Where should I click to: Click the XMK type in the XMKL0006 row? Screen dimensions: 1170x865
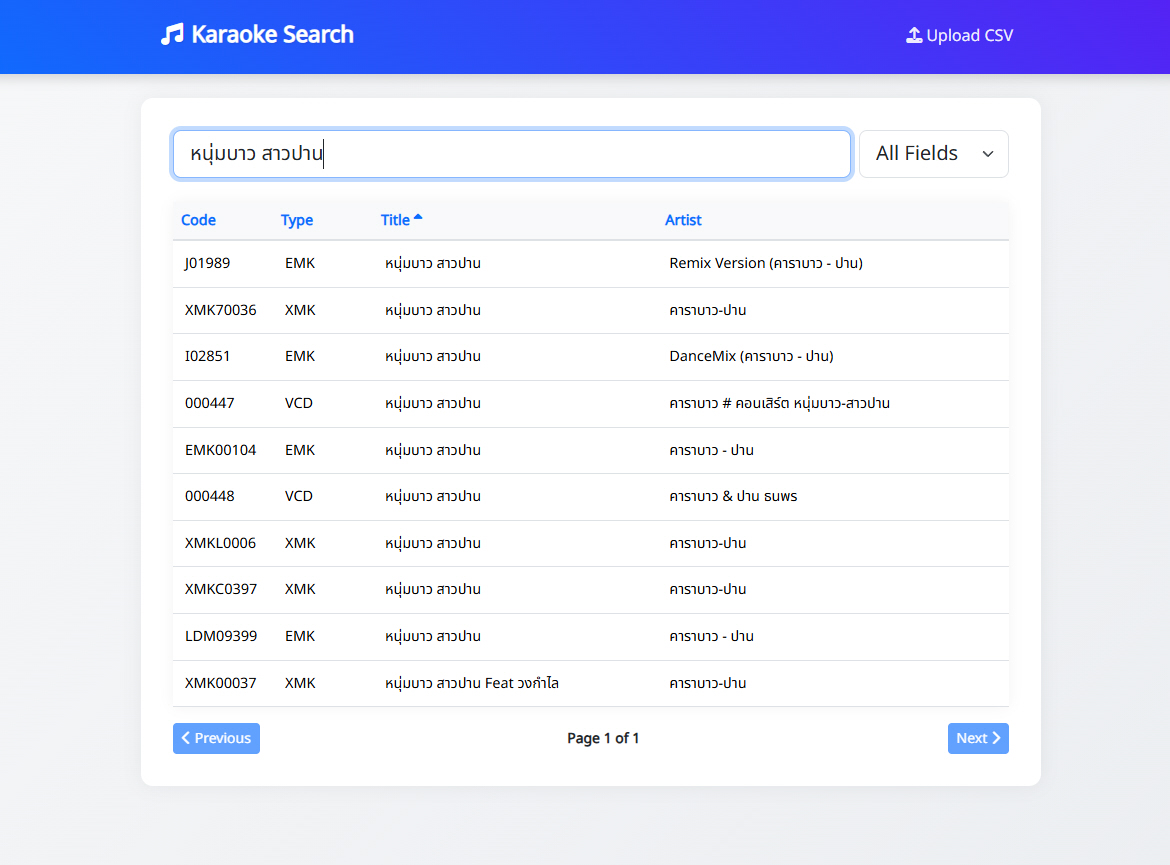300,543
